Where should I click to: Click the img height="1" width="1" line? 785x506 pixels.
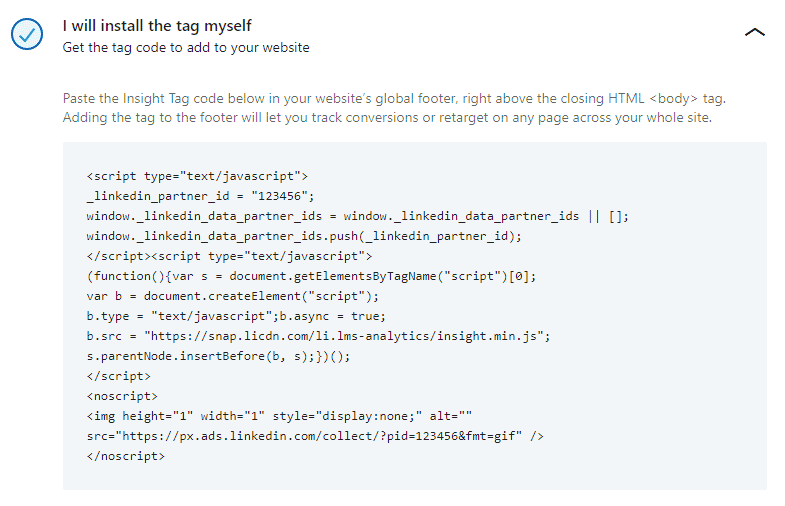pos(279,416)
